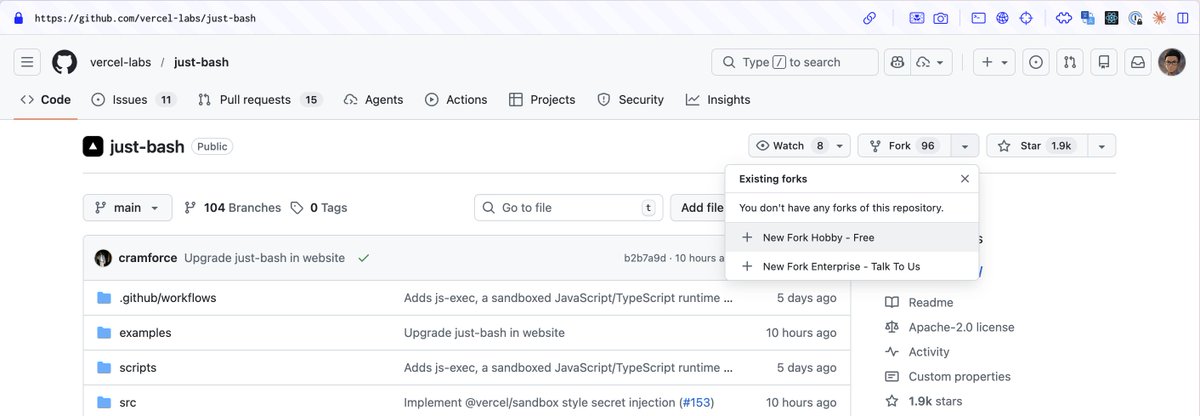
Task: Click the translate extension icon
Action: [1087, 18]
